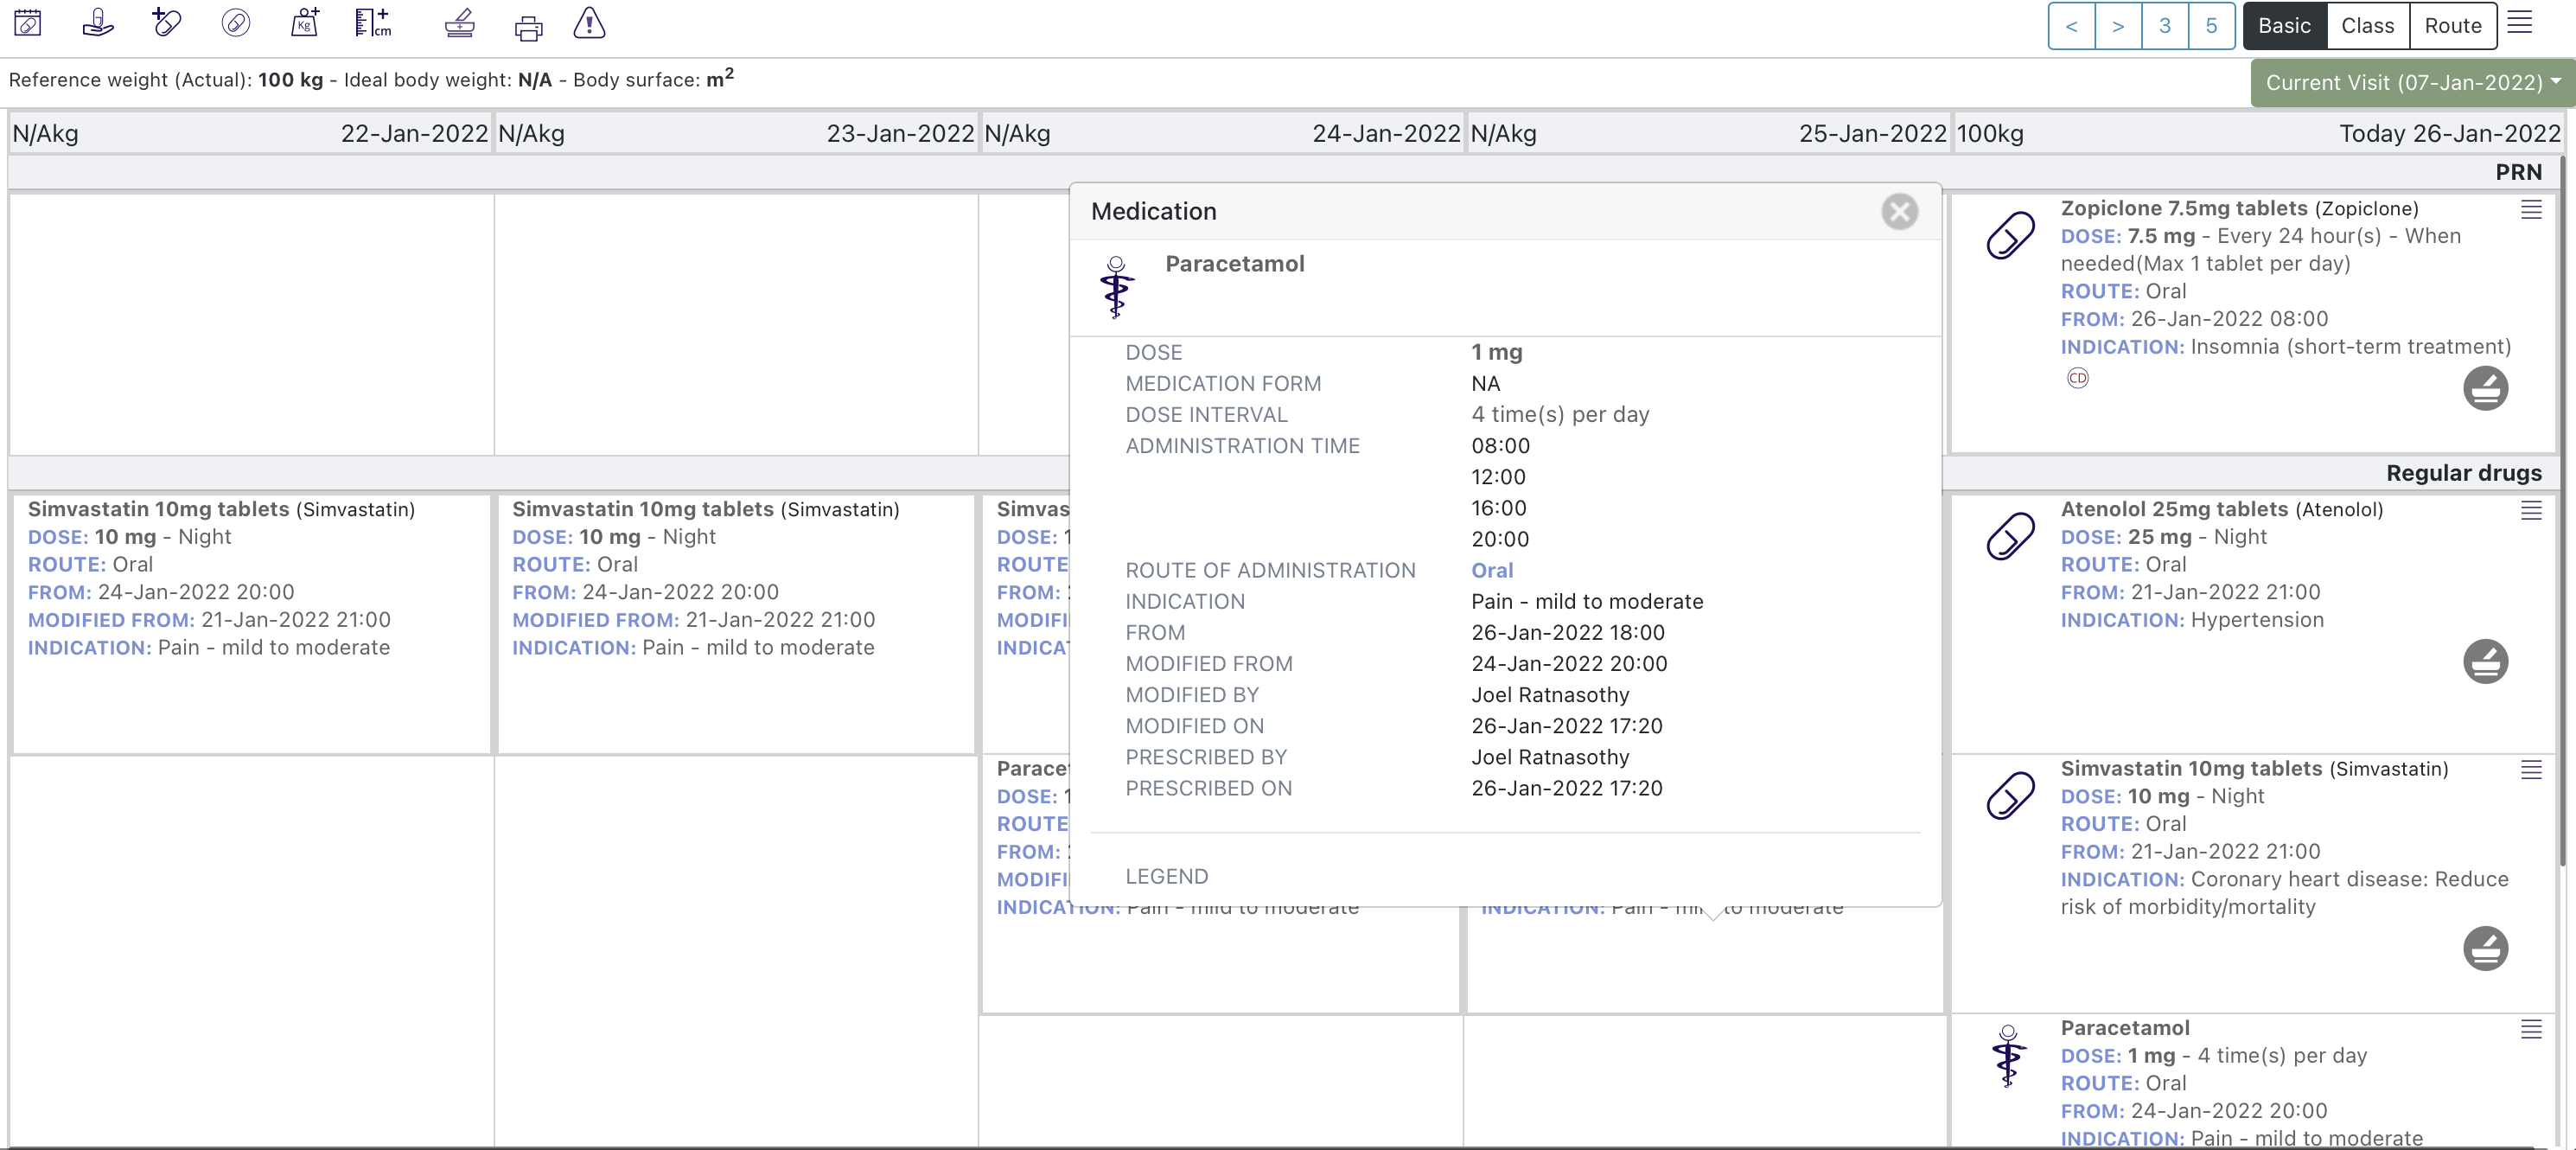Viewport: 2576px width, 1150px height.
Task: Click the add height cm icon
Action: click(373, 23)
